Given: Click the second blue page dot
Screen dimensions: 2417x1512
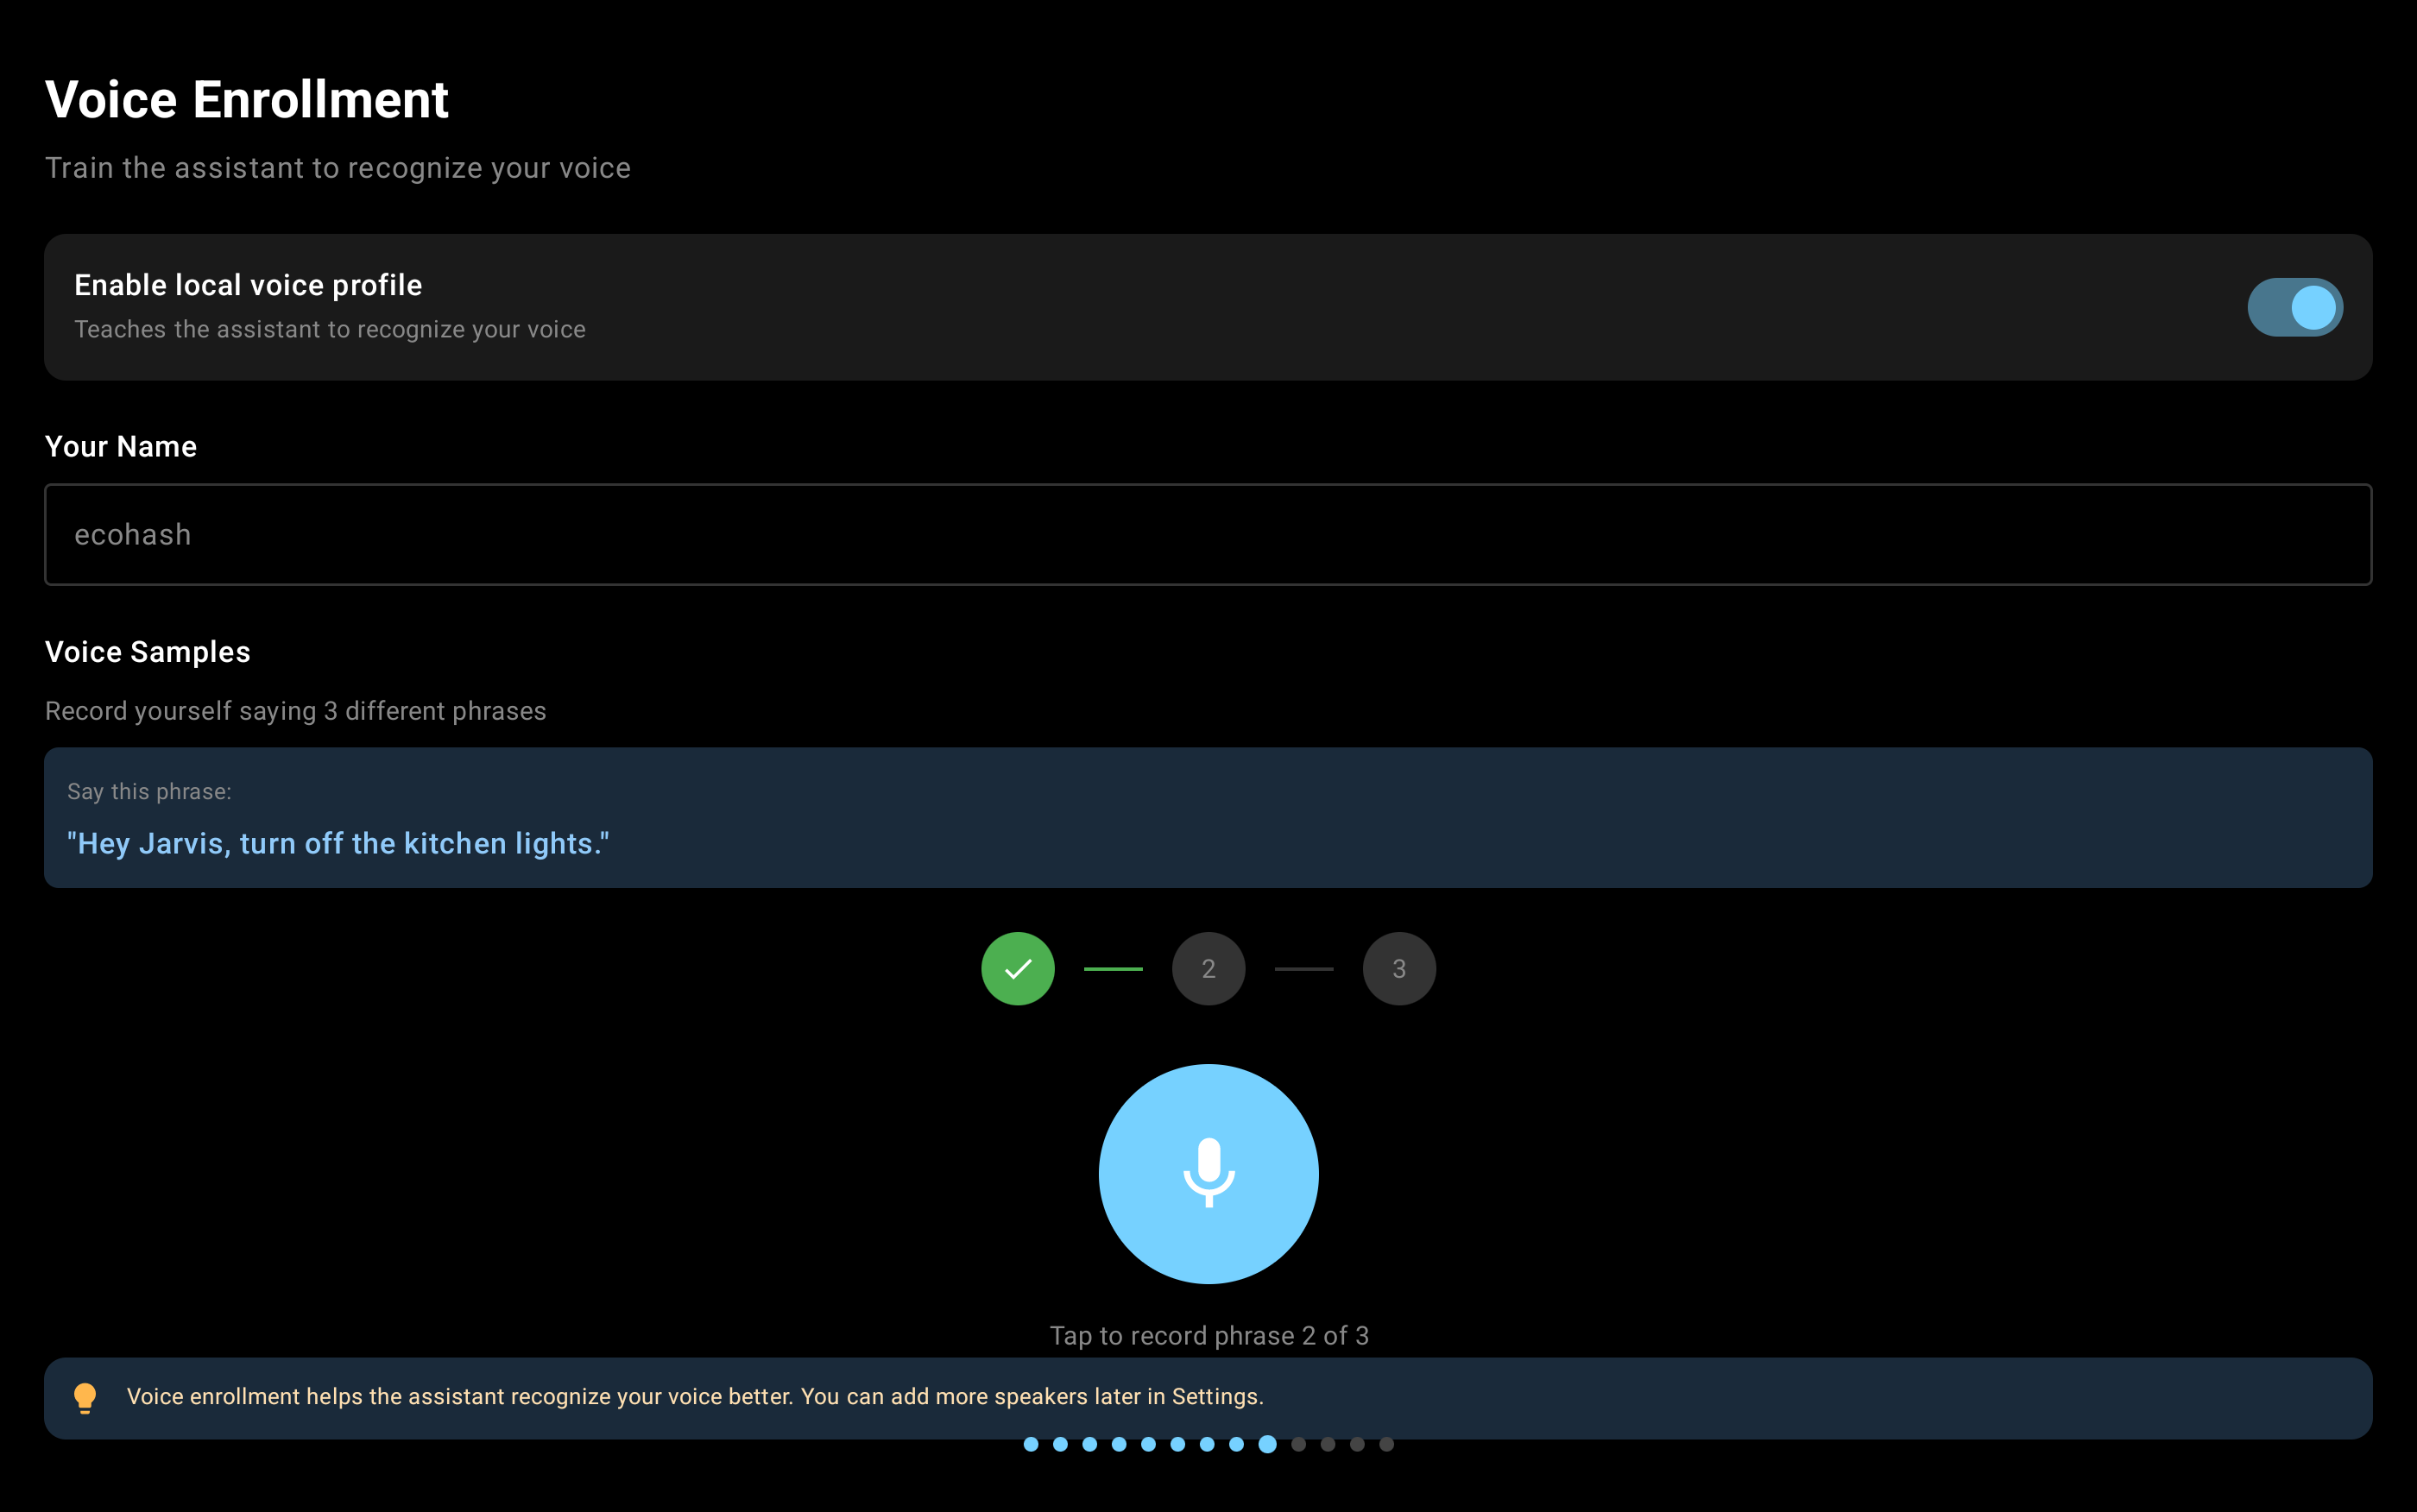Looking at the screenshot, I should click(1060, 1444).
